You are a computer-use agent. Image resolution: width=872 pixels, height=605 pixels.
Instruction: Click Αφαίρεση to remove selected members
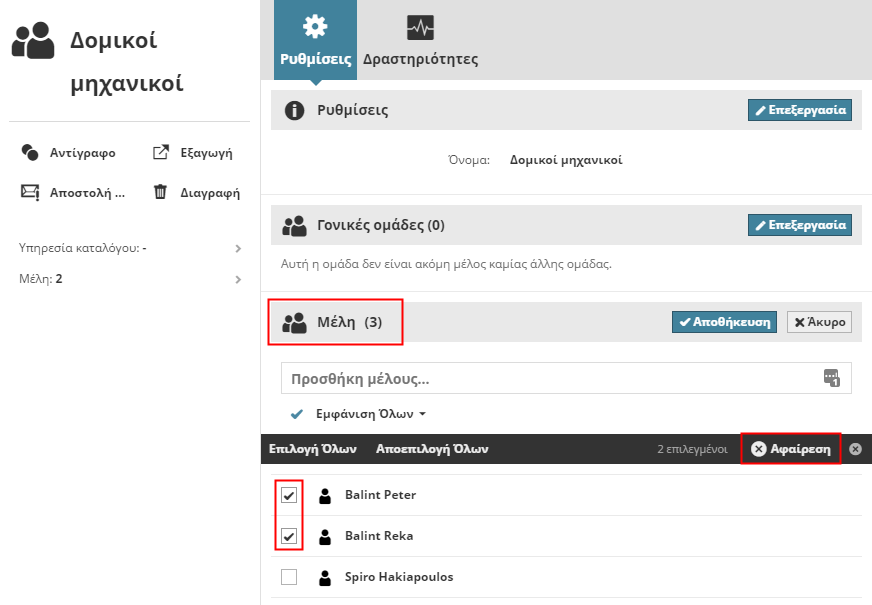tap(791, 449)
